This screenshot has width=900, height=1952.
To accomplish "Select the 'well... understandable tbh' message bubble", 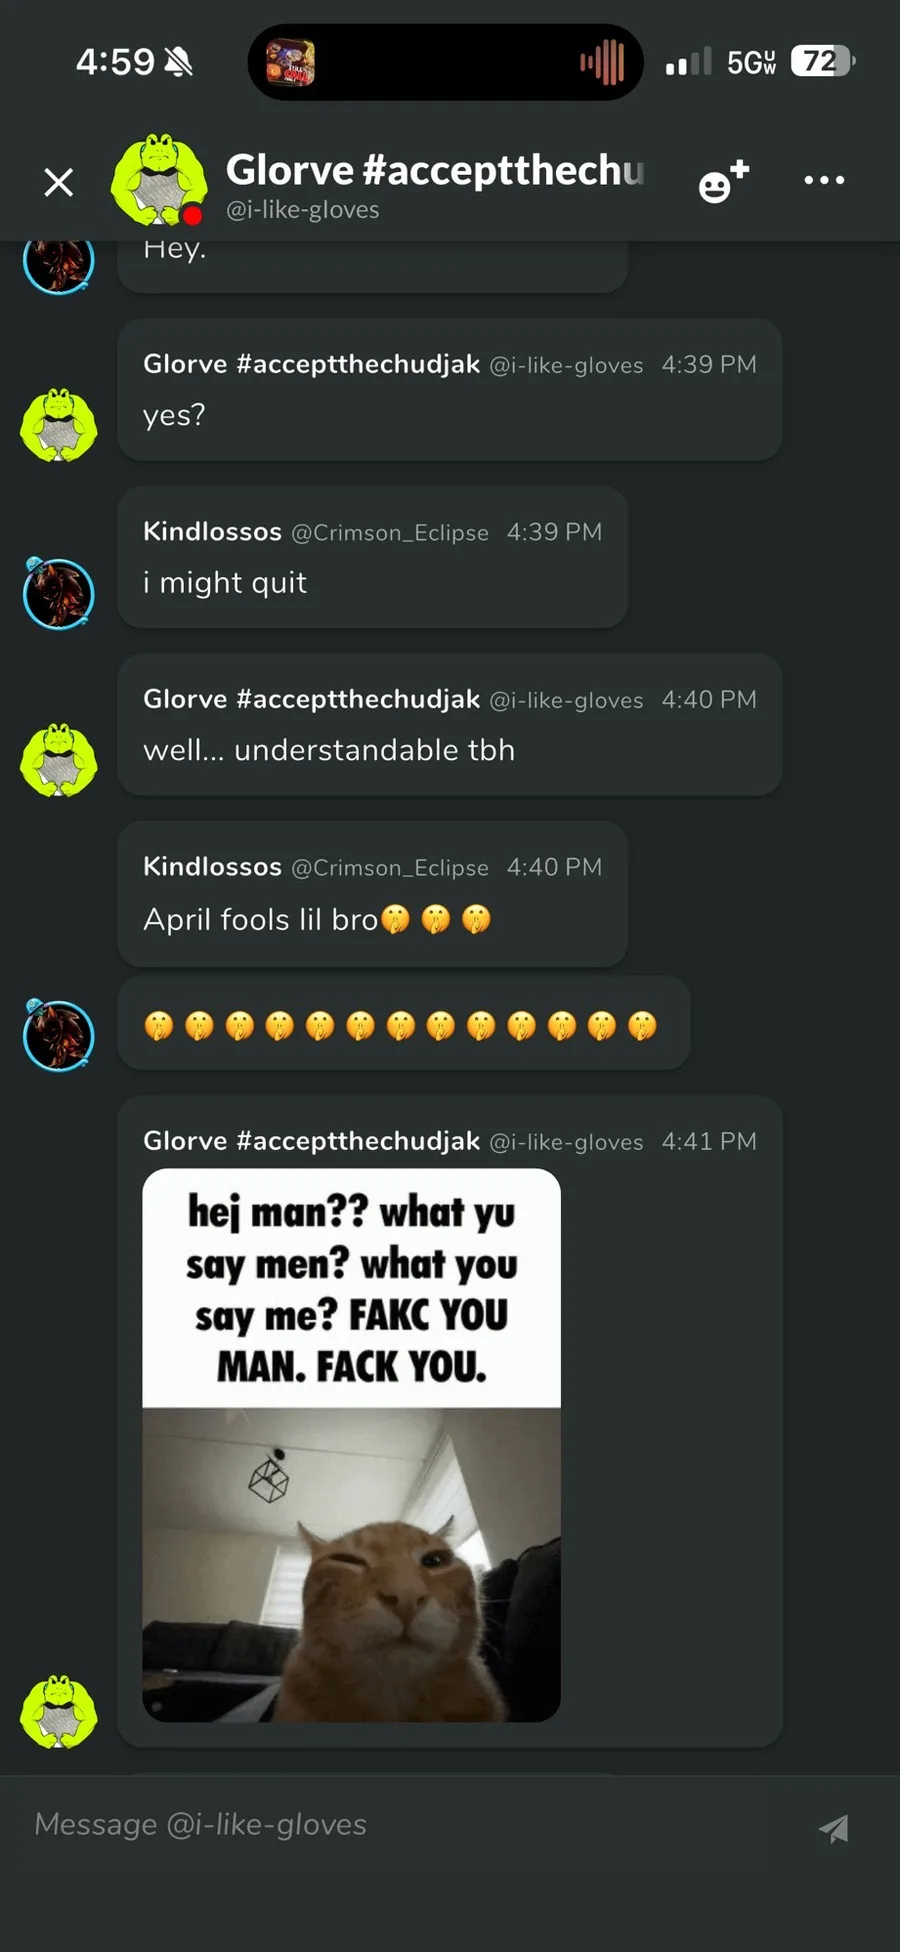I will coord(450,725).
